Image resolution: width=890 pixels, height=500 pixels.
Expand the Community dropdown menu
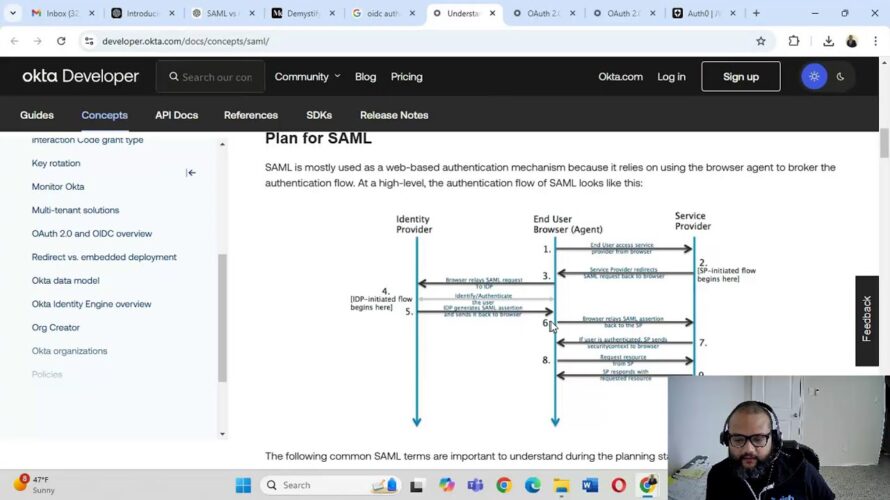coord(307,77)
